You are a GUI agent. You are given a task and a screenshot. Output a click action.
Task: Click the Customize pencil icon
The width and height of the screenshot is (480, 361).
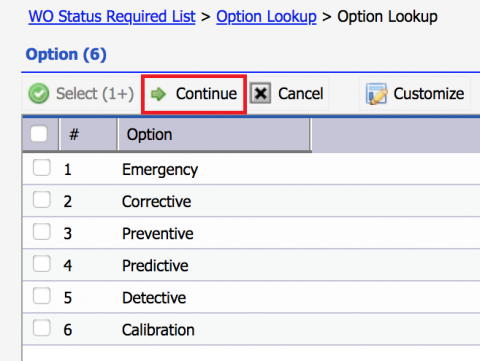[376, 94]
